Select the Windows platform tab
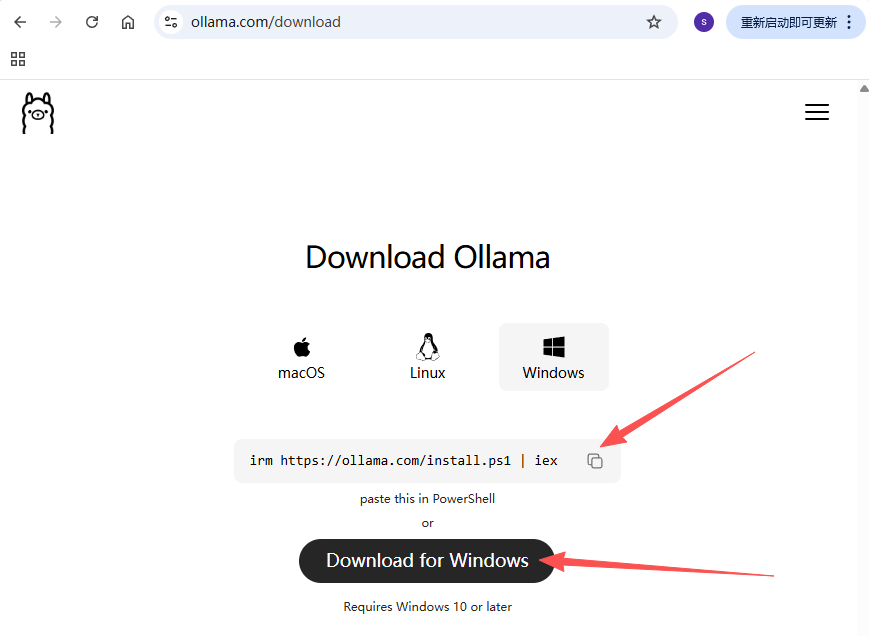This screenshot has width=869, height=636. point(554,357)
